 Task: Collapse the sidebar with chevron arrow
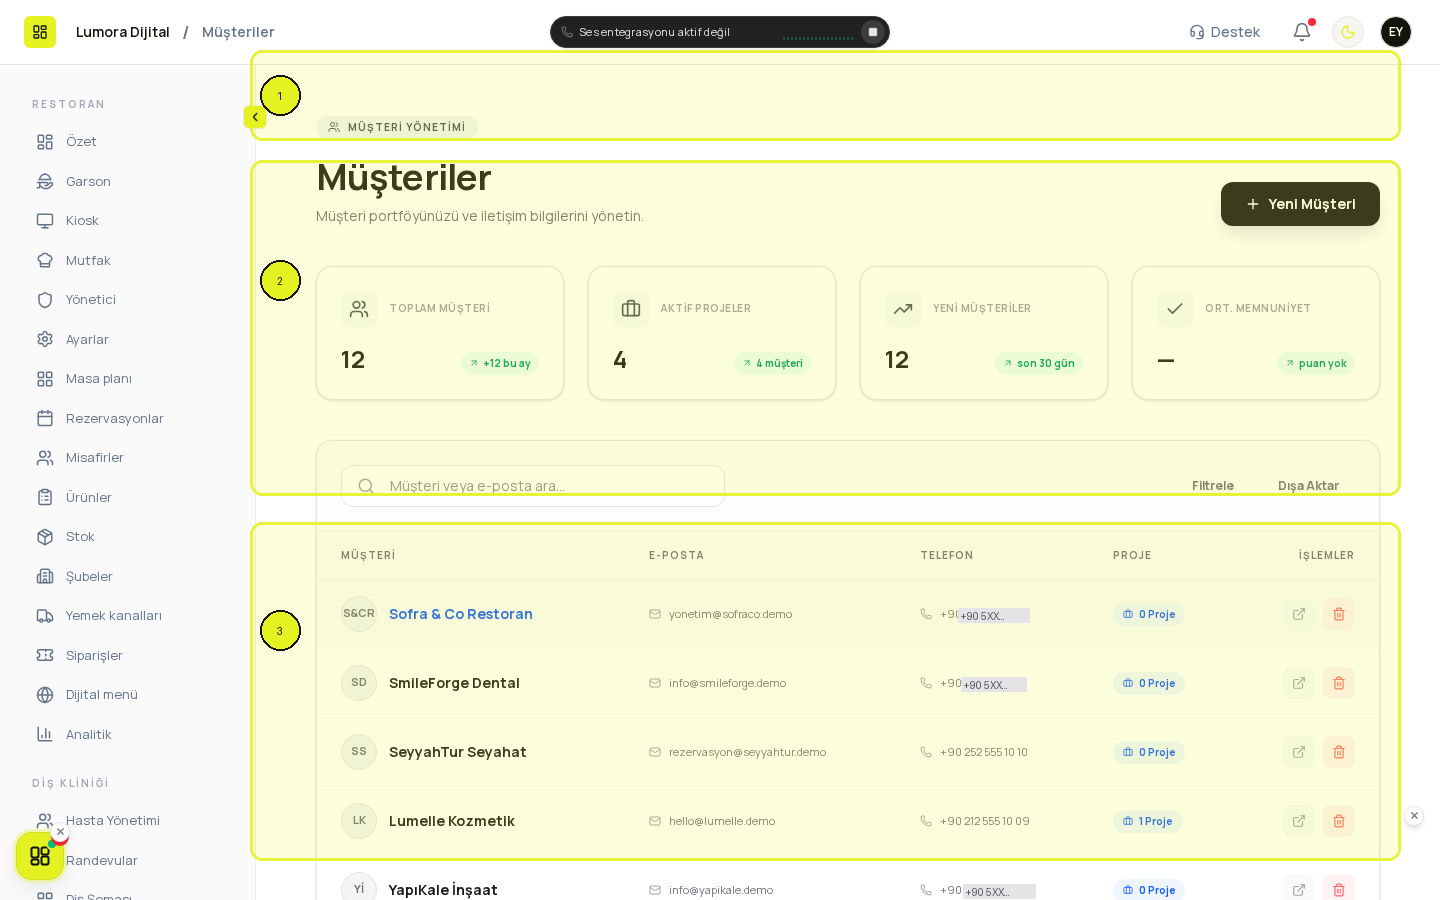coord(255,117)
